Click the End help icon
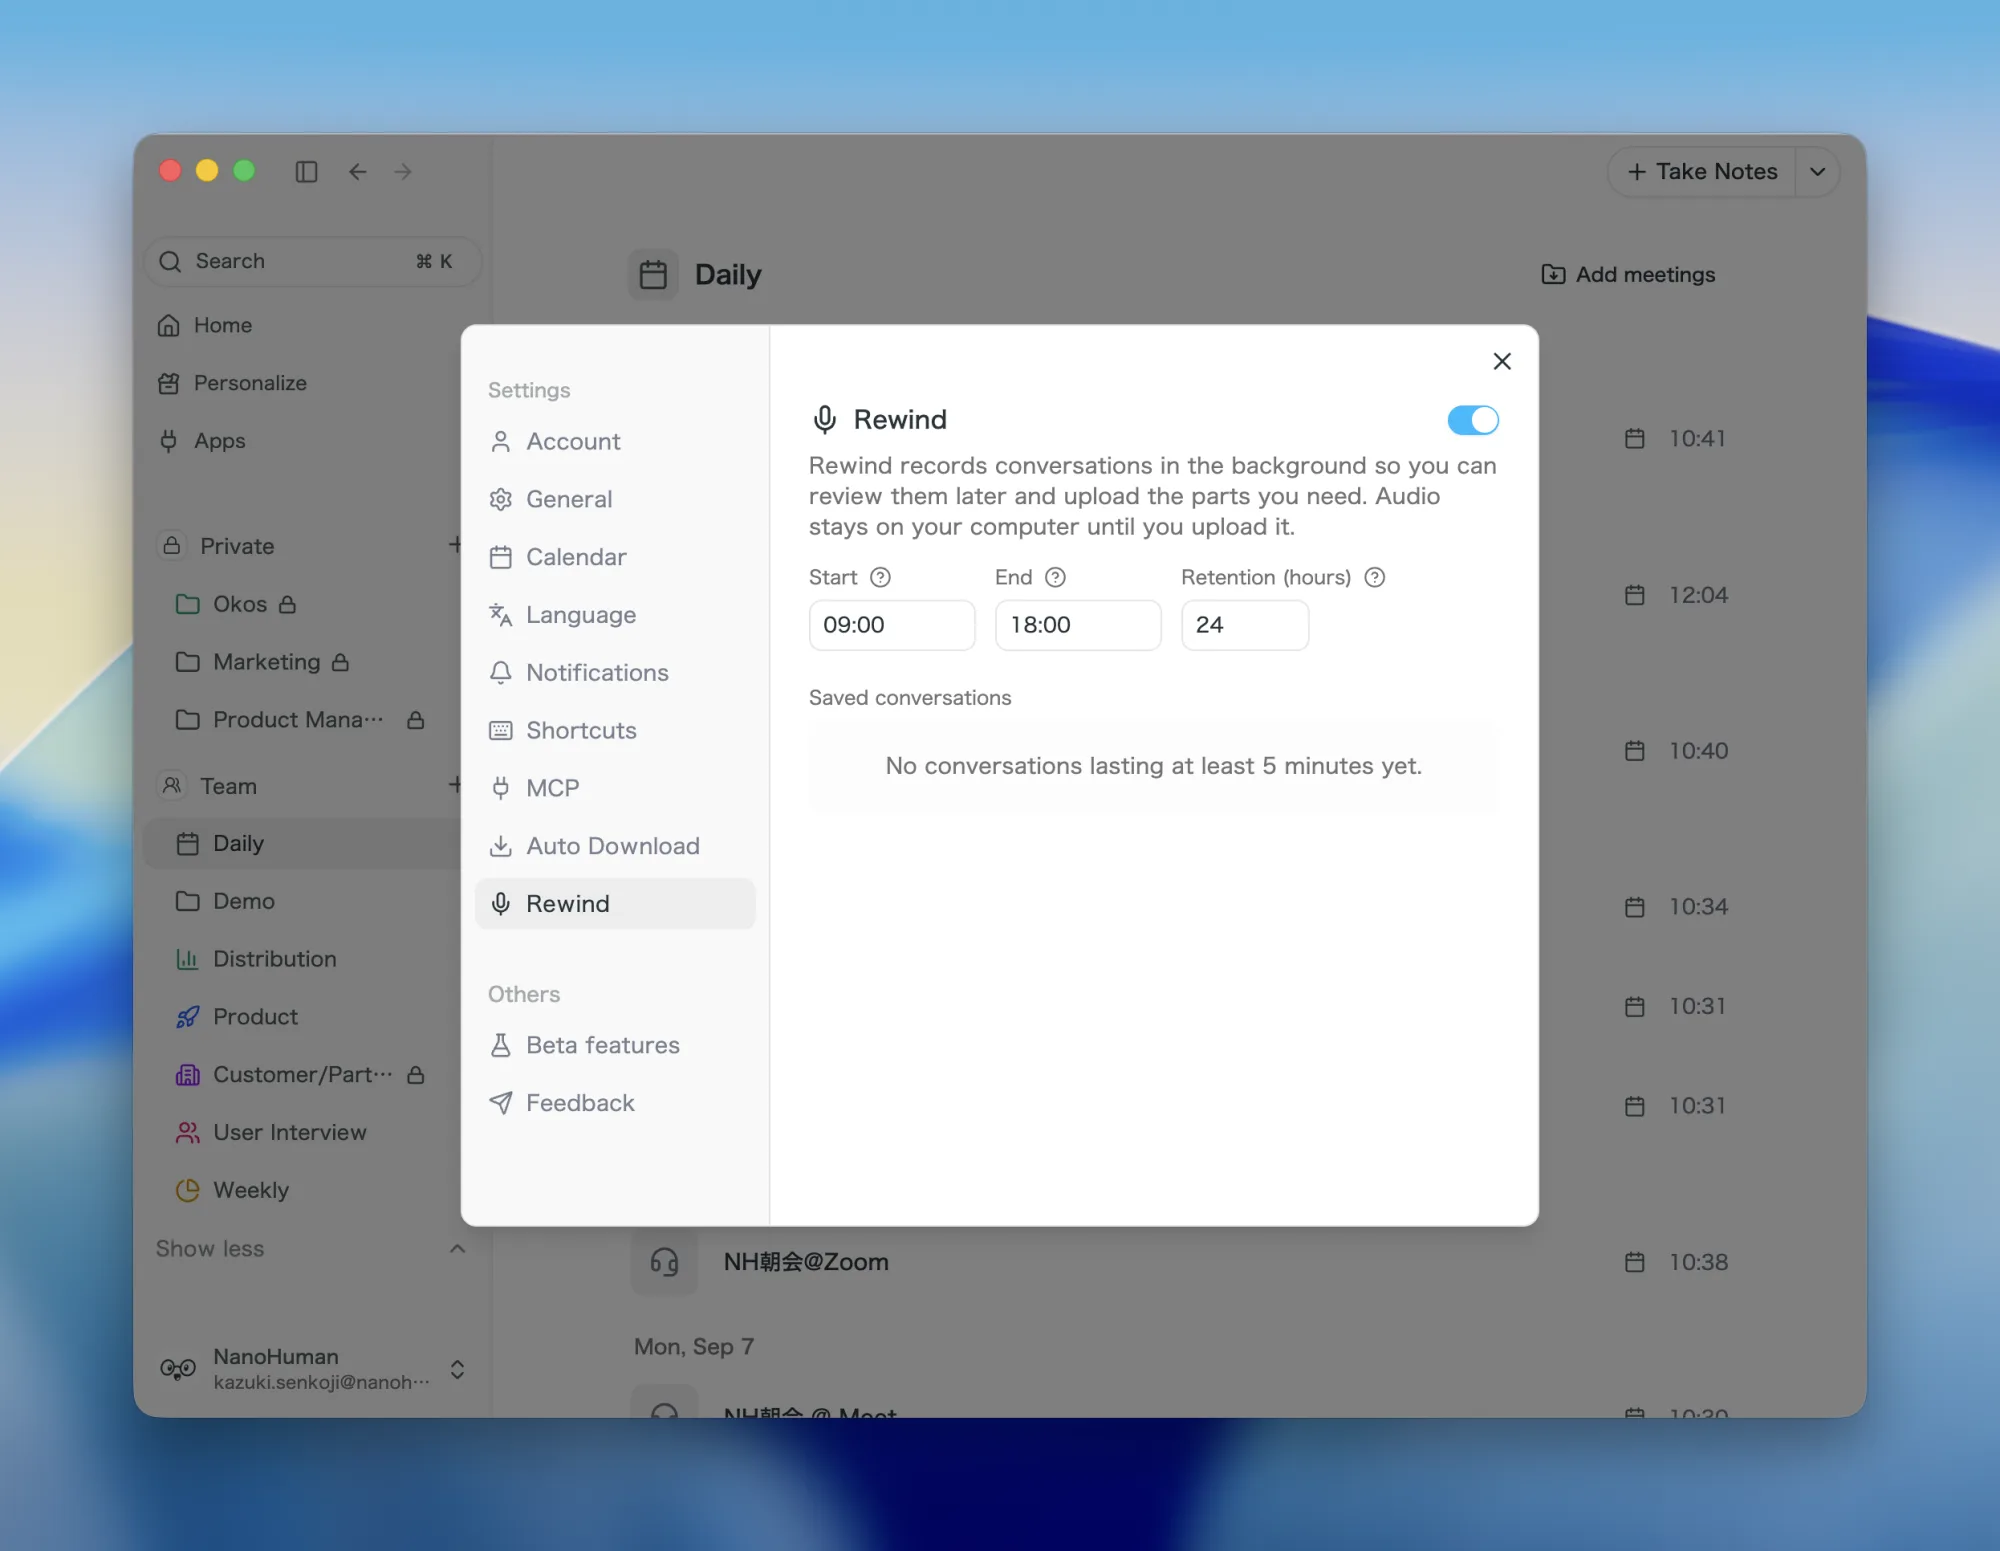Image resolution: width=2000 pixels, height=1551 pixels. (1055, 577)
